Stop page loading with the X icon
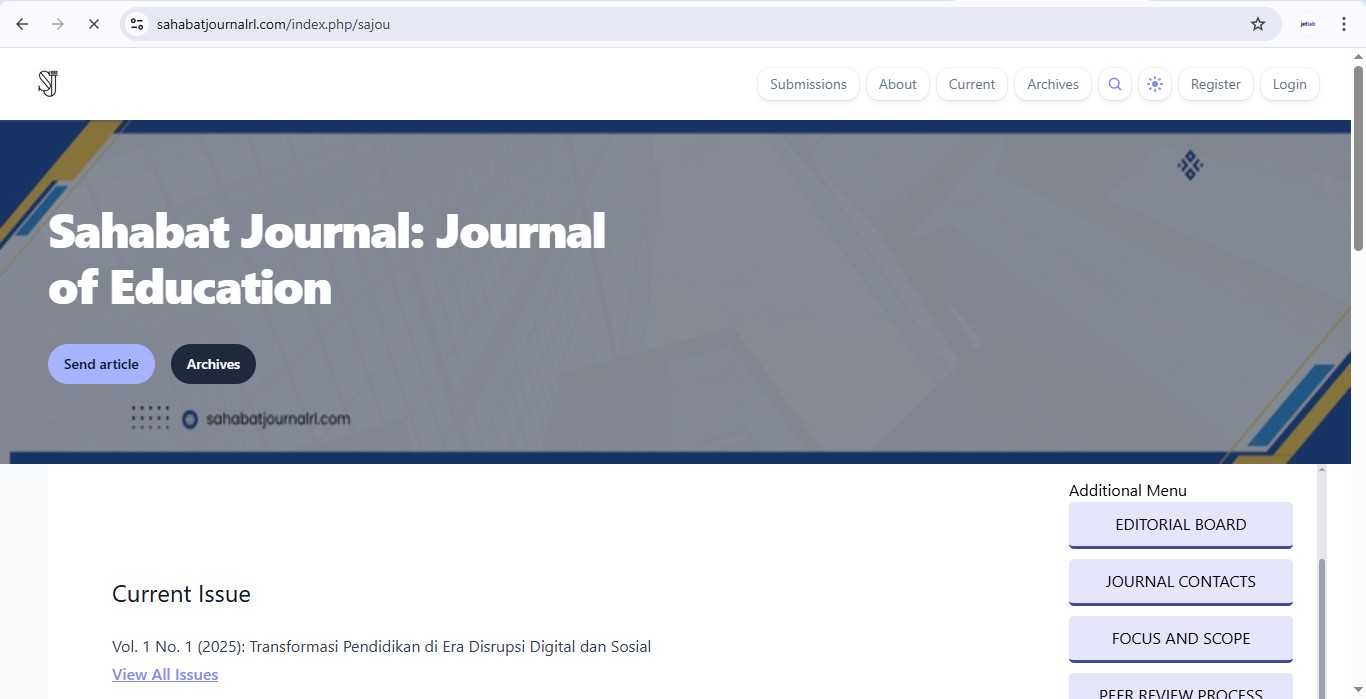This screenshot has height=699, width=1366. (x=94, y=24)
